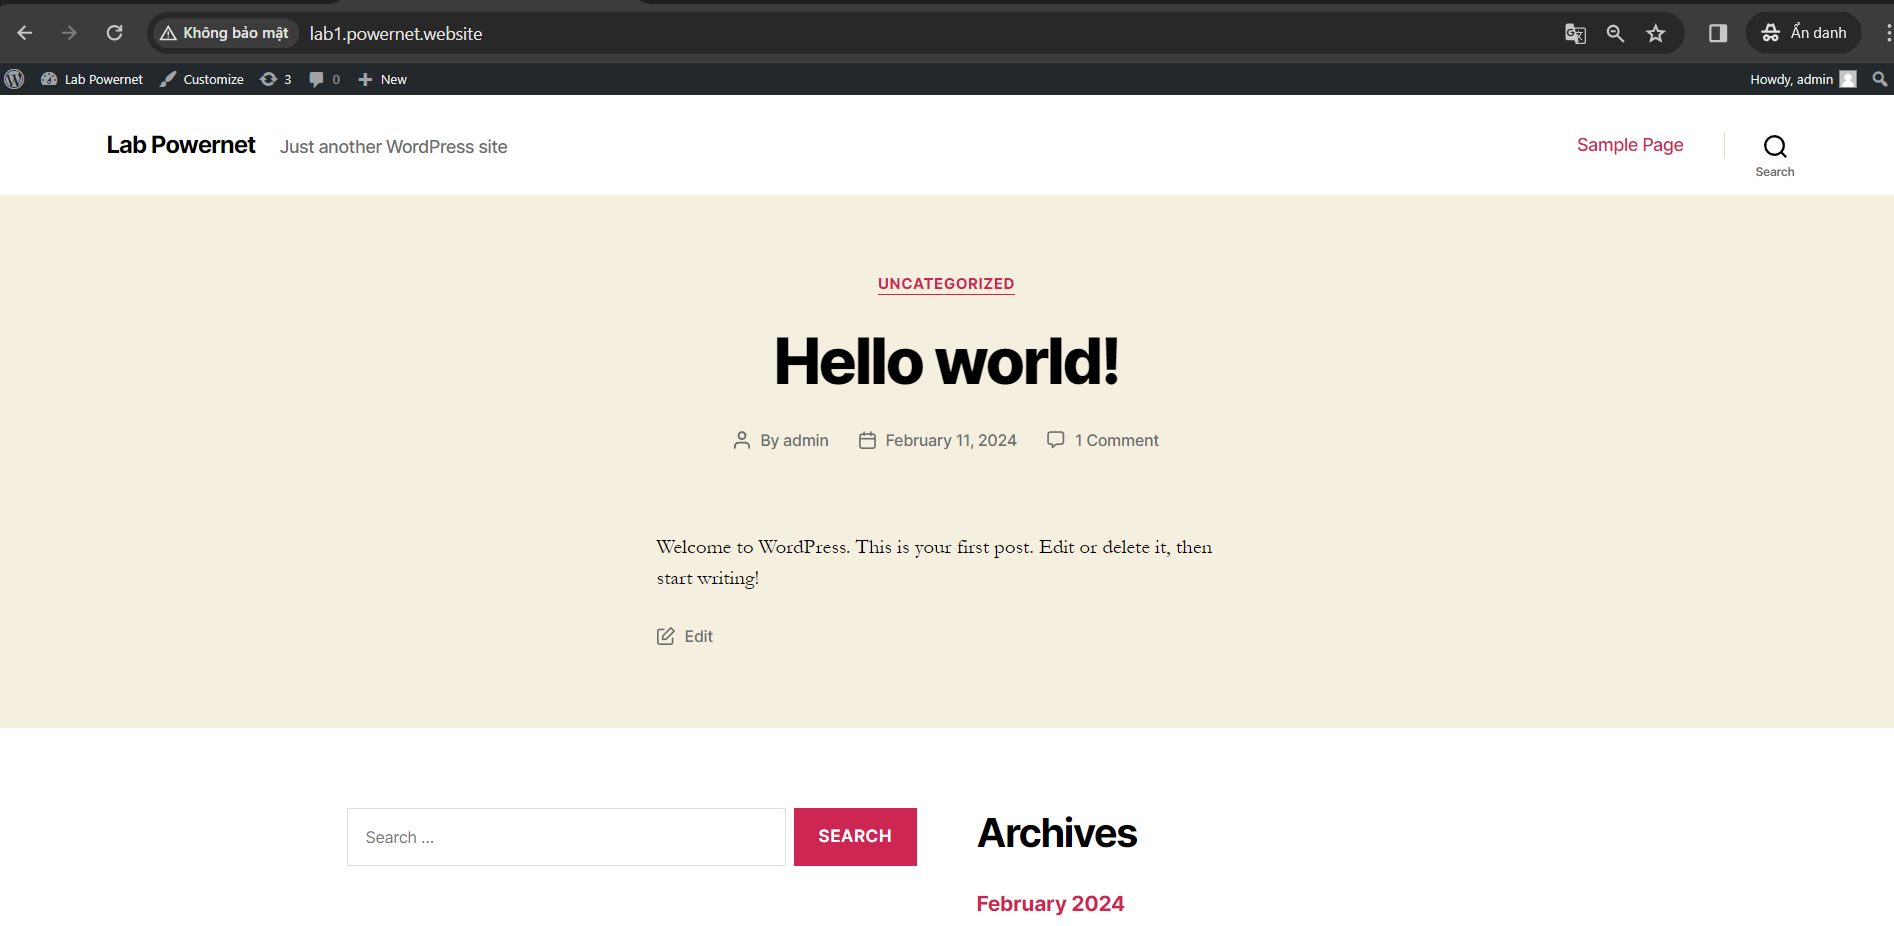
Task: Open the updates icon showing 3
Action: [x=276, y=79]
